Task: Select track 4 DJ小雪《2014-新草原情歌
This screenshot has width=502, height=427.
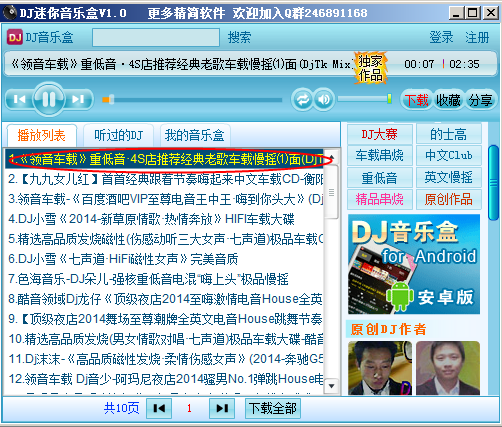Action: [x=164, y=219]
